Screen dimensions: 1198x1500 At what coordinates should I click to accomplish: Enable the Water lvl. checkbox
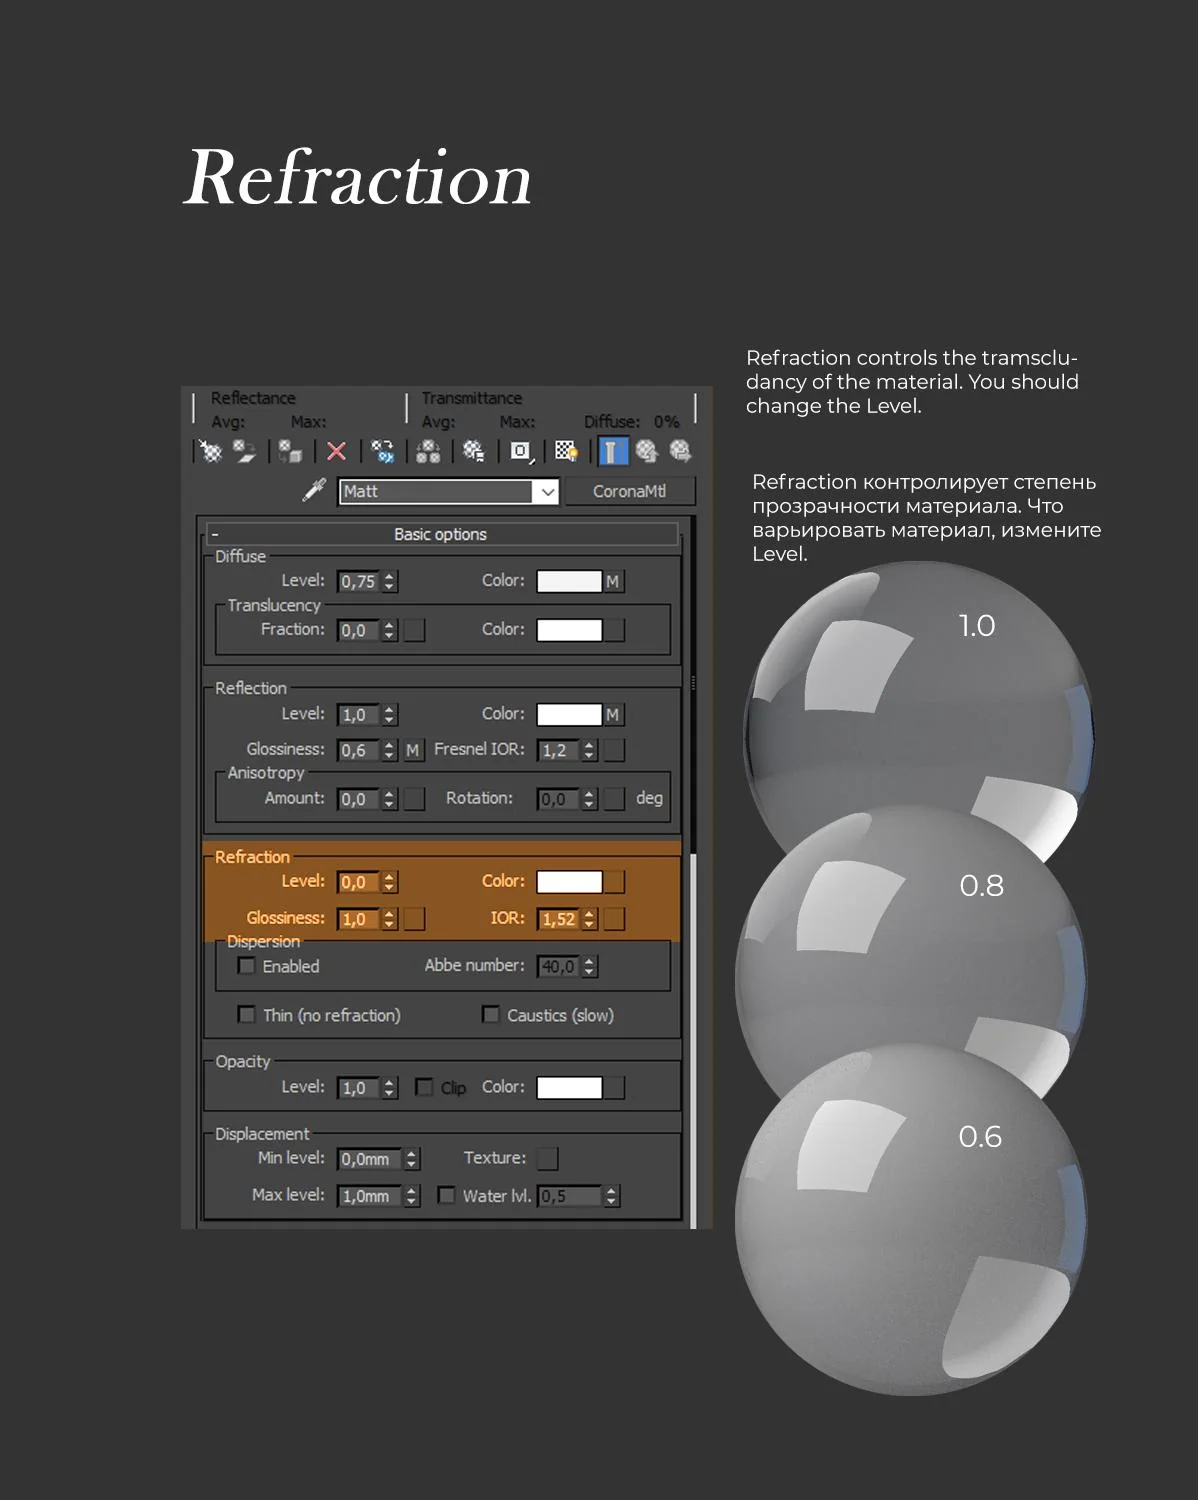(447, 1195)
